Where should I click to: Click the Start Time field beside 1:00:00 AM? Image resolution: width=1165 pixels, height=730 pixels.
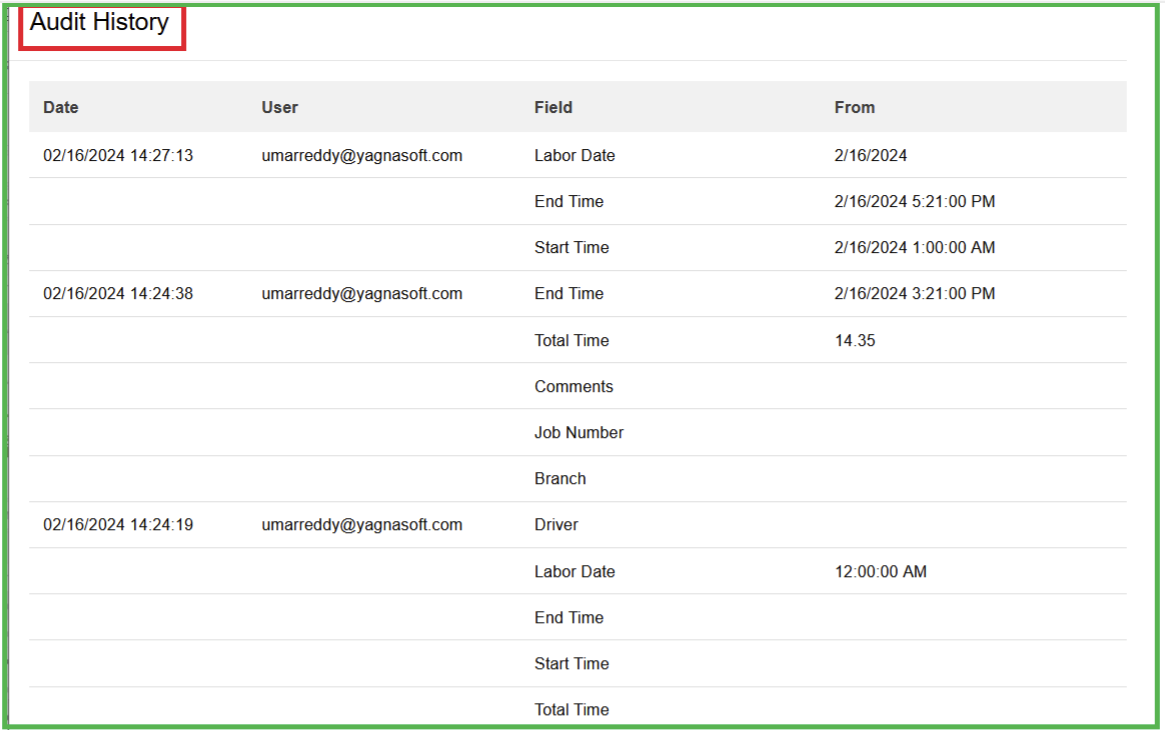[x=571, y=247]
